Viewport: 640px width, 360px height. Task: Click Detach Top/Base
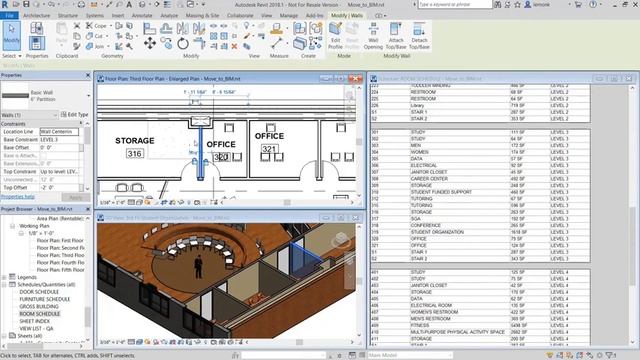(x=419, y=36)
